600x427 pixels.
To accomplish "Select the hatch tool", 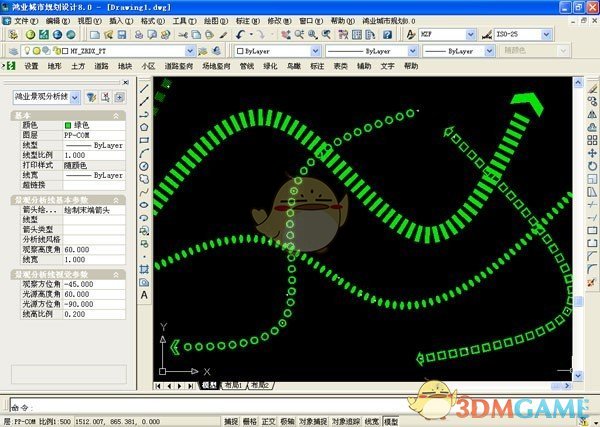I will tap(144, 269).
